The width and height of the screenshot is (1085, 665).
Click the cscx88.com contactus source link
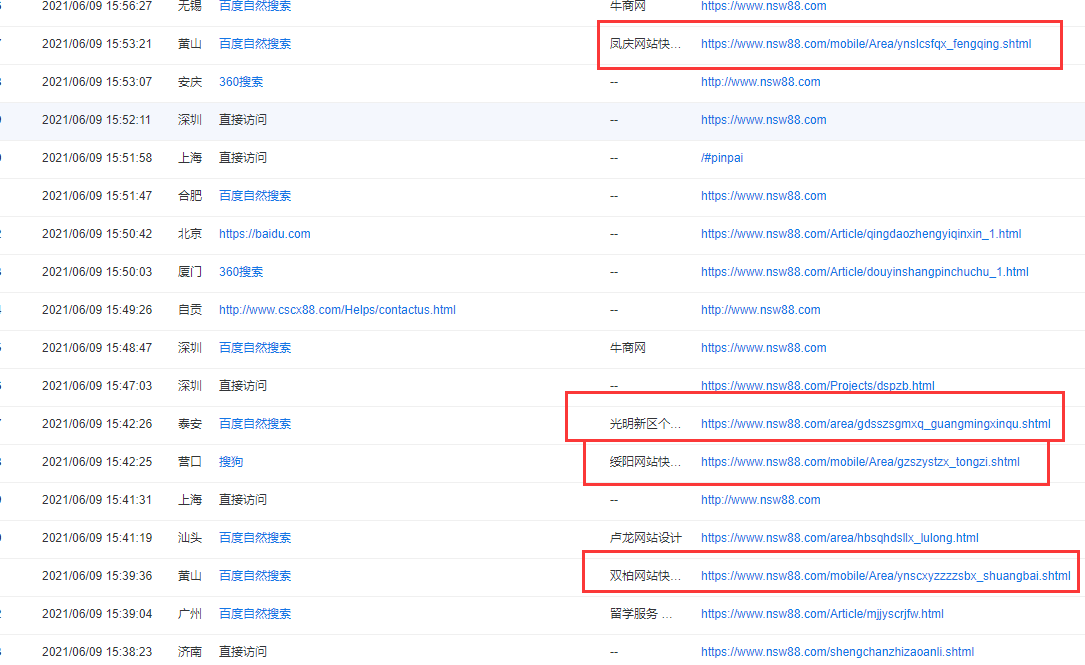(337, 309)
